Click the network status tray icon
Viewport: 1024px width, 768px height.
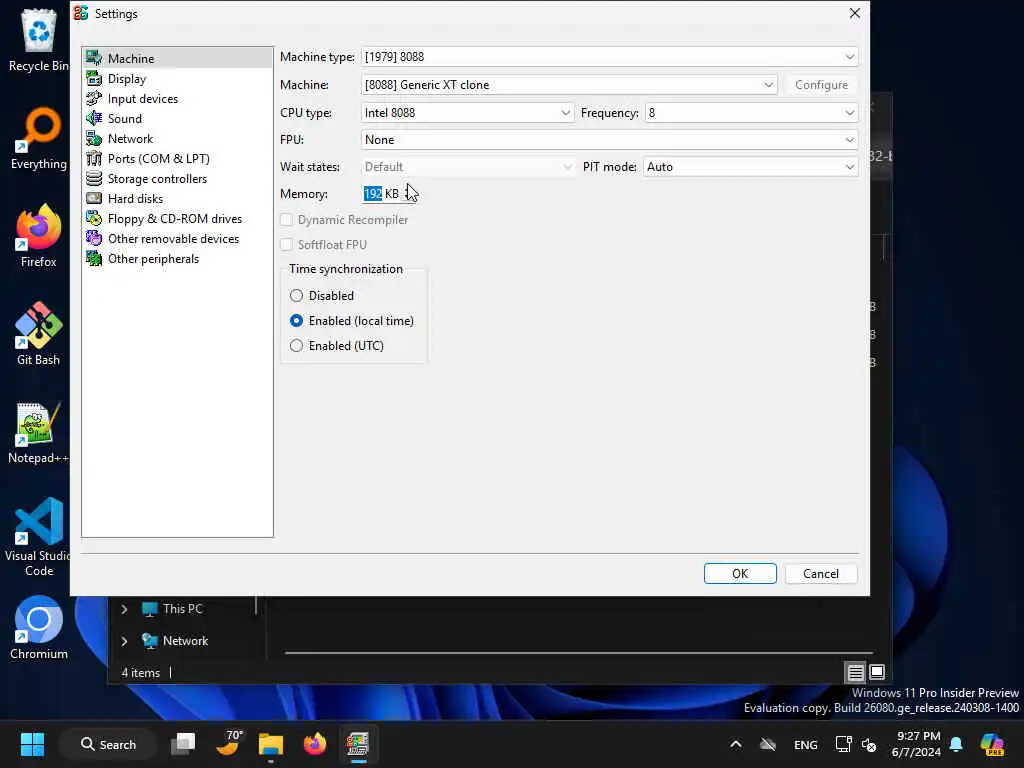(843, 744)
